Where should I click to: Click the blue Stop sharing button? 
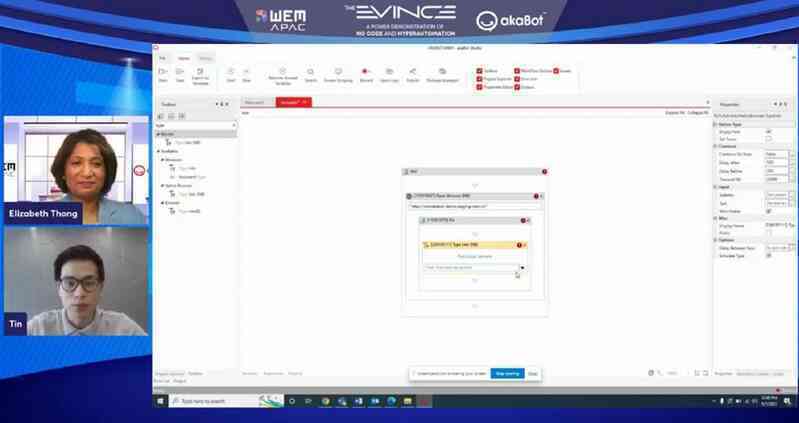507,374
